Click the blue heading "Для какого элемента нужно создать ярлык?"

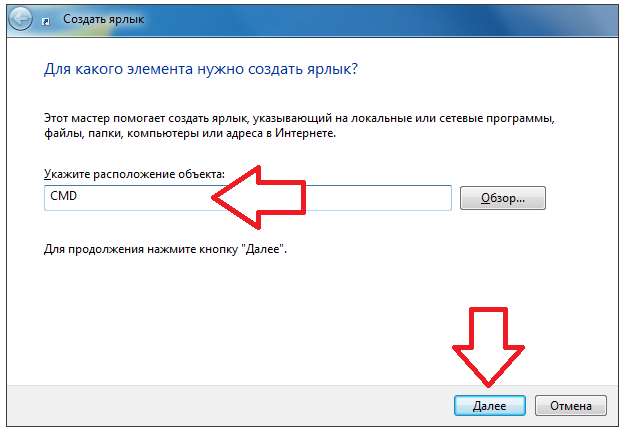tap(201, 72)
